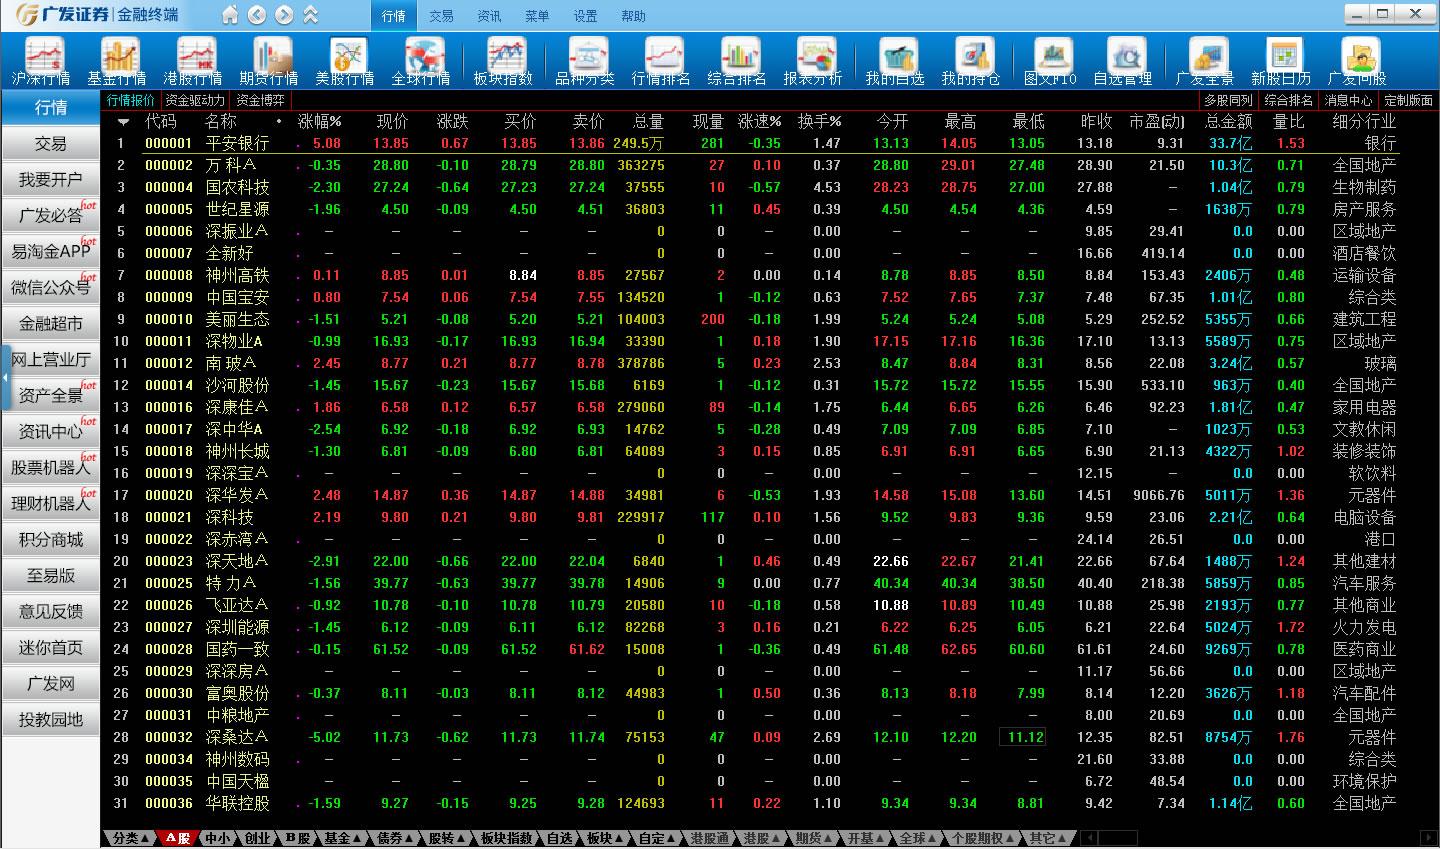
Task: Open 我的自选 watchlist icon
Action: 895,60
